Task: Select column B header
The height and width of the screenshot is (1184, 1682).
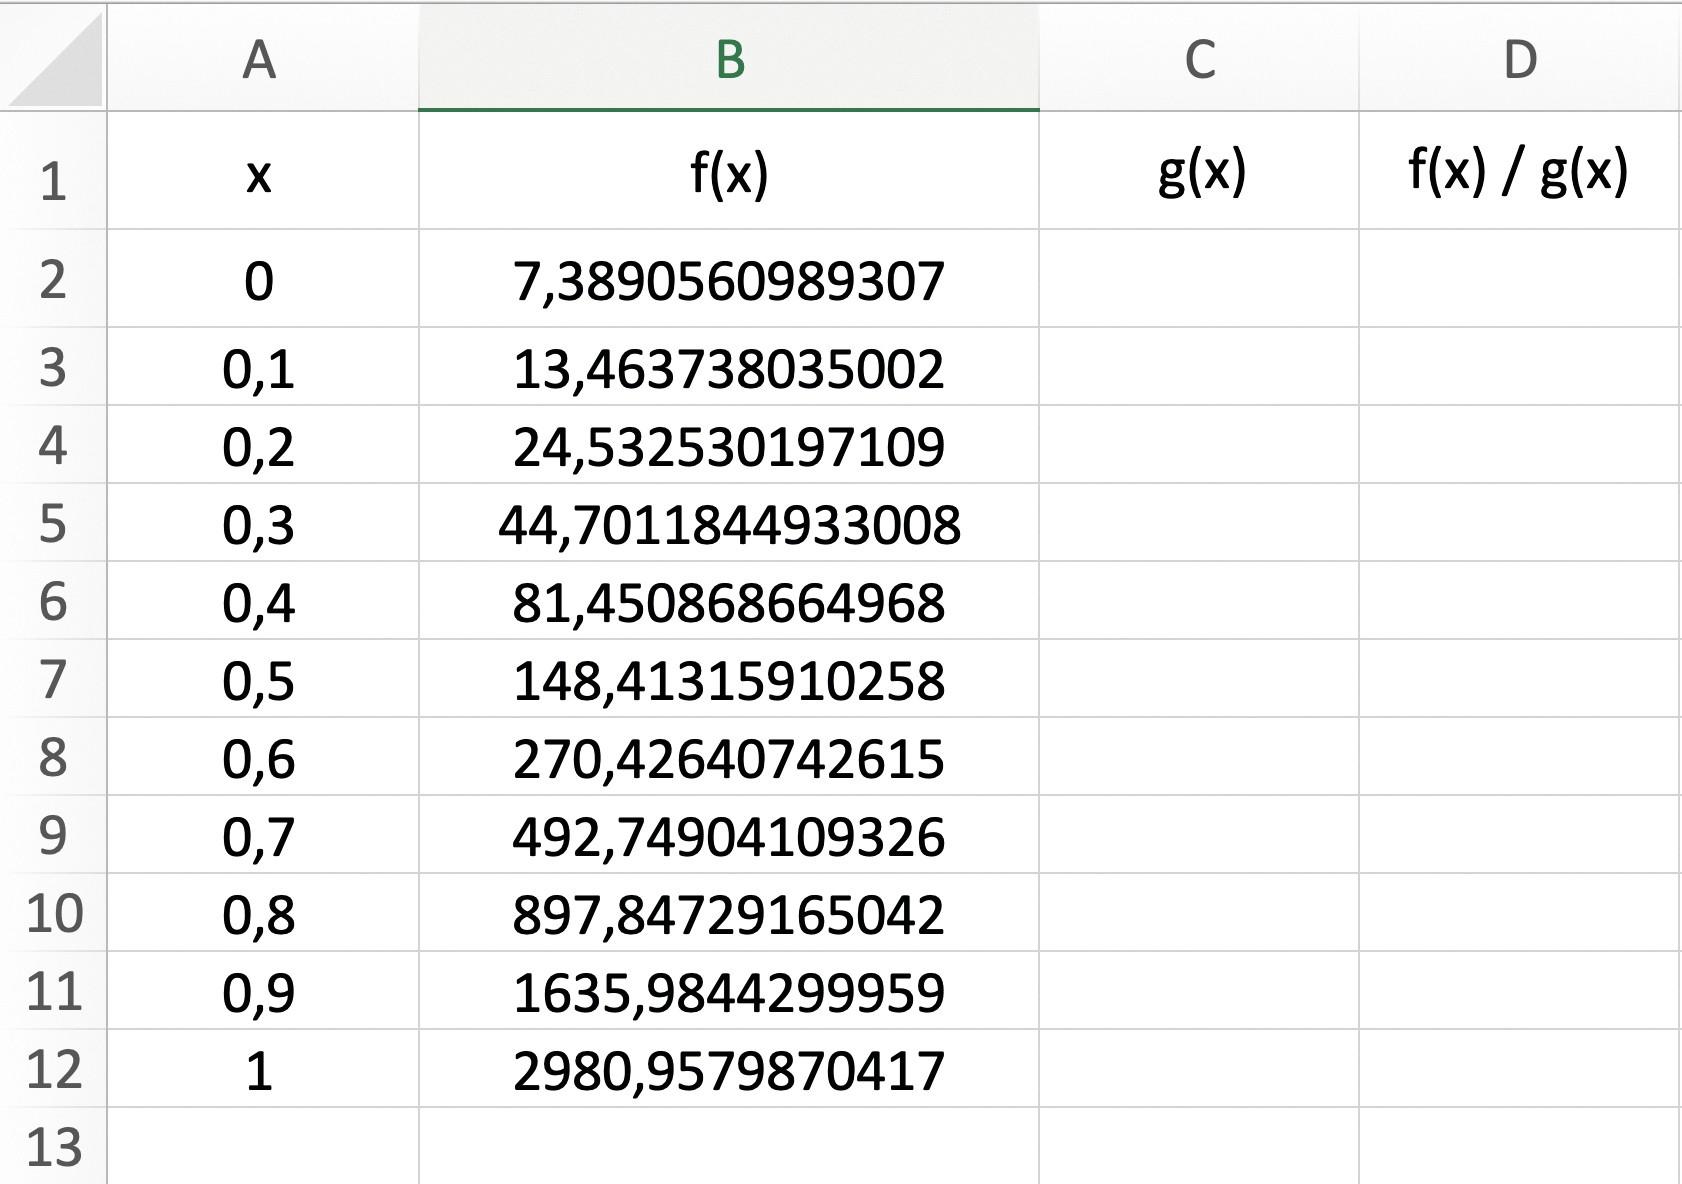Action: [x=729, y=60]
